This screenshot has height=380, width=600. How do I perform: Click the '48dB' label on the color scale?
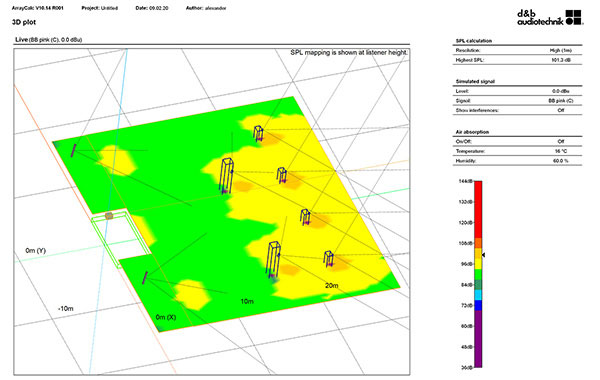tap(467, 347)
